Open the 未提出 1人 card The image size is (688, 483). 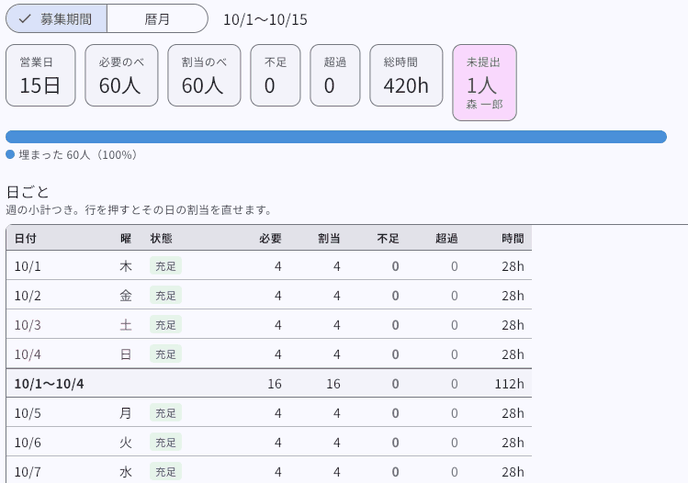[484, 82]
